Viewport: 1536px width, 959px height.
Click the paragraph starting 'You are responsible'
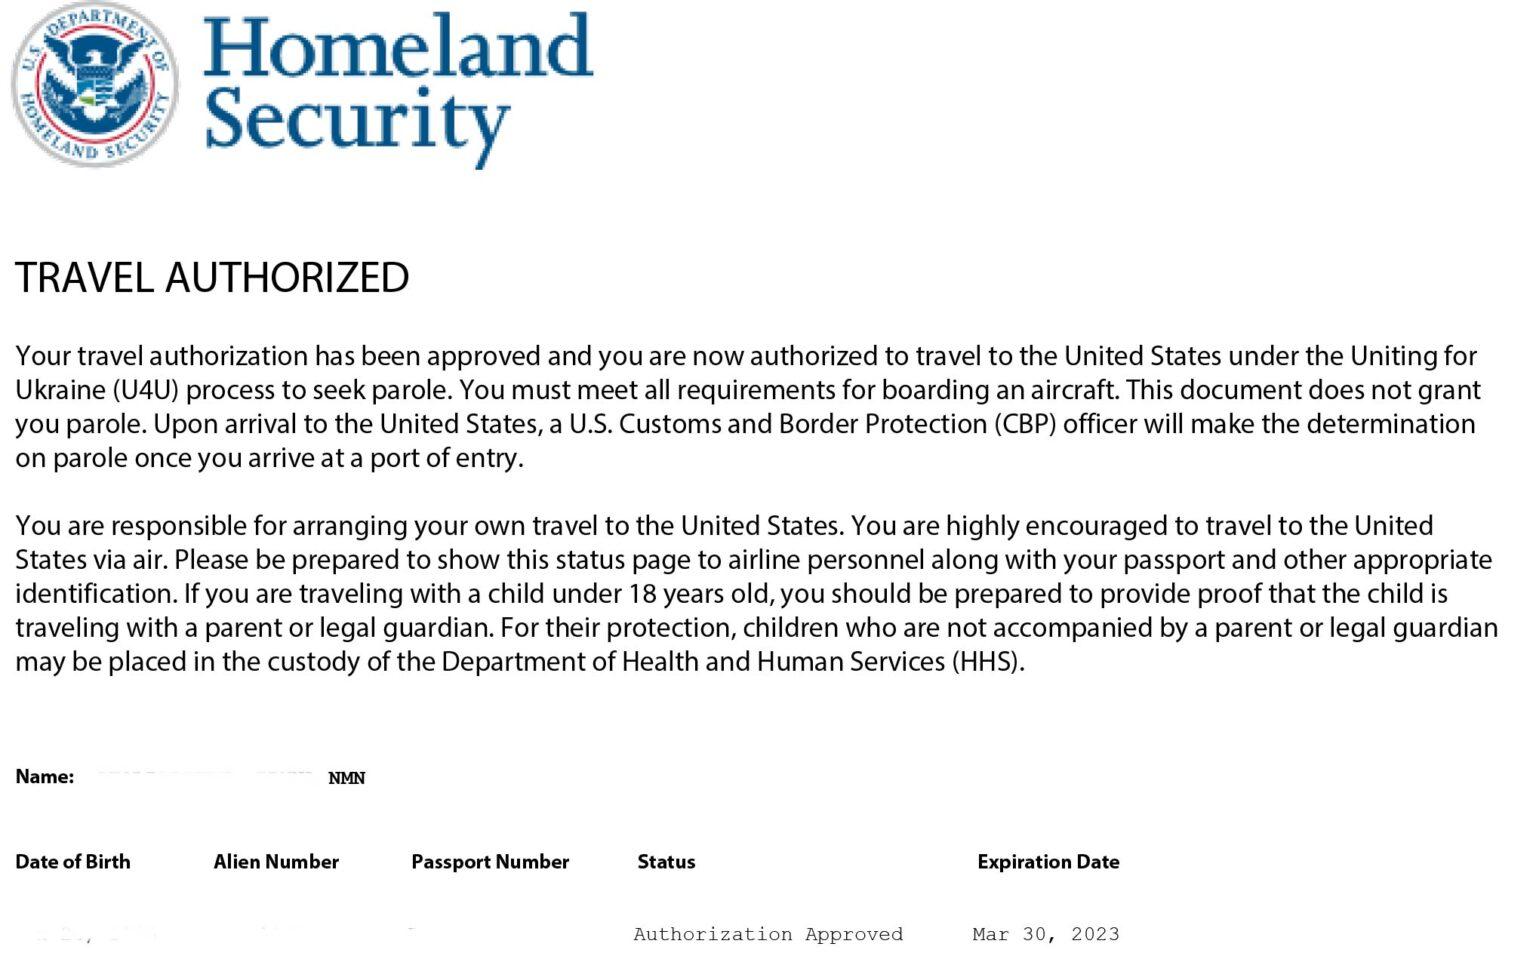click(x=757, y=594)
